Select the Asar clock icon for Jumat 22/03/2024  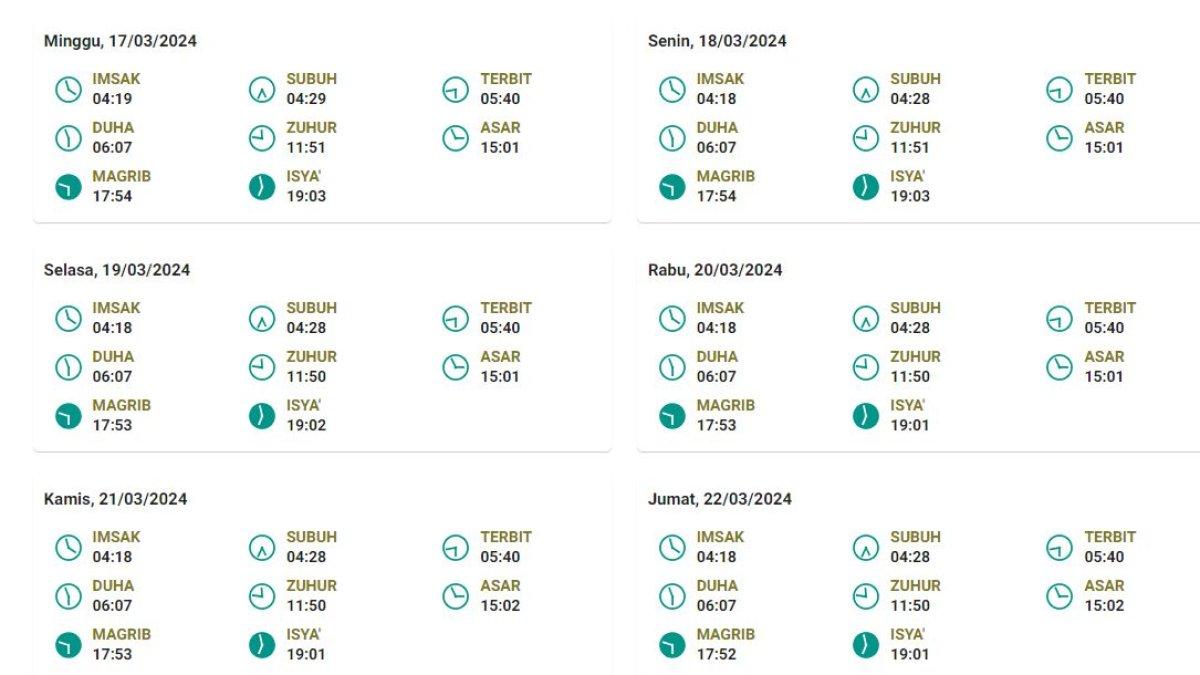pyautogui.click(x=1060, y=596)
